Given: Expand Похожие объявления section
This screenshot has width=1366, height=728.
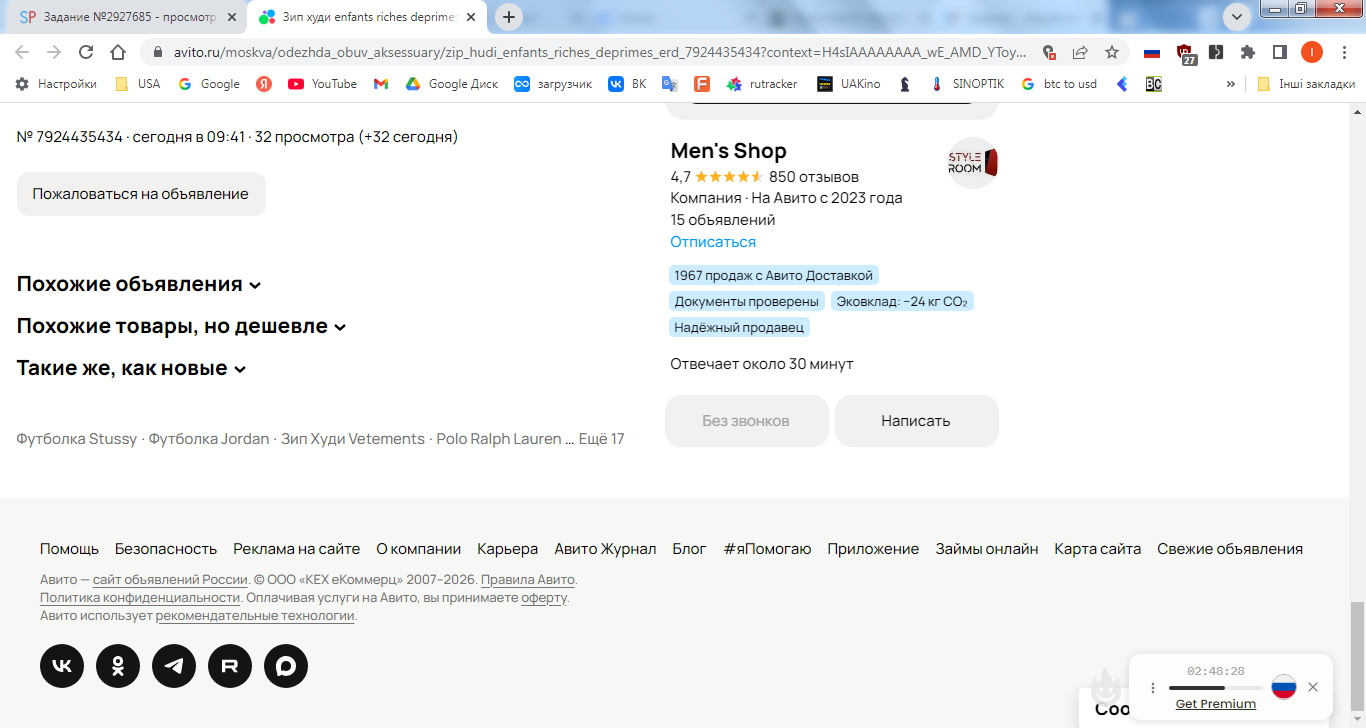Looking at the screenshot, I should point(139,284).
